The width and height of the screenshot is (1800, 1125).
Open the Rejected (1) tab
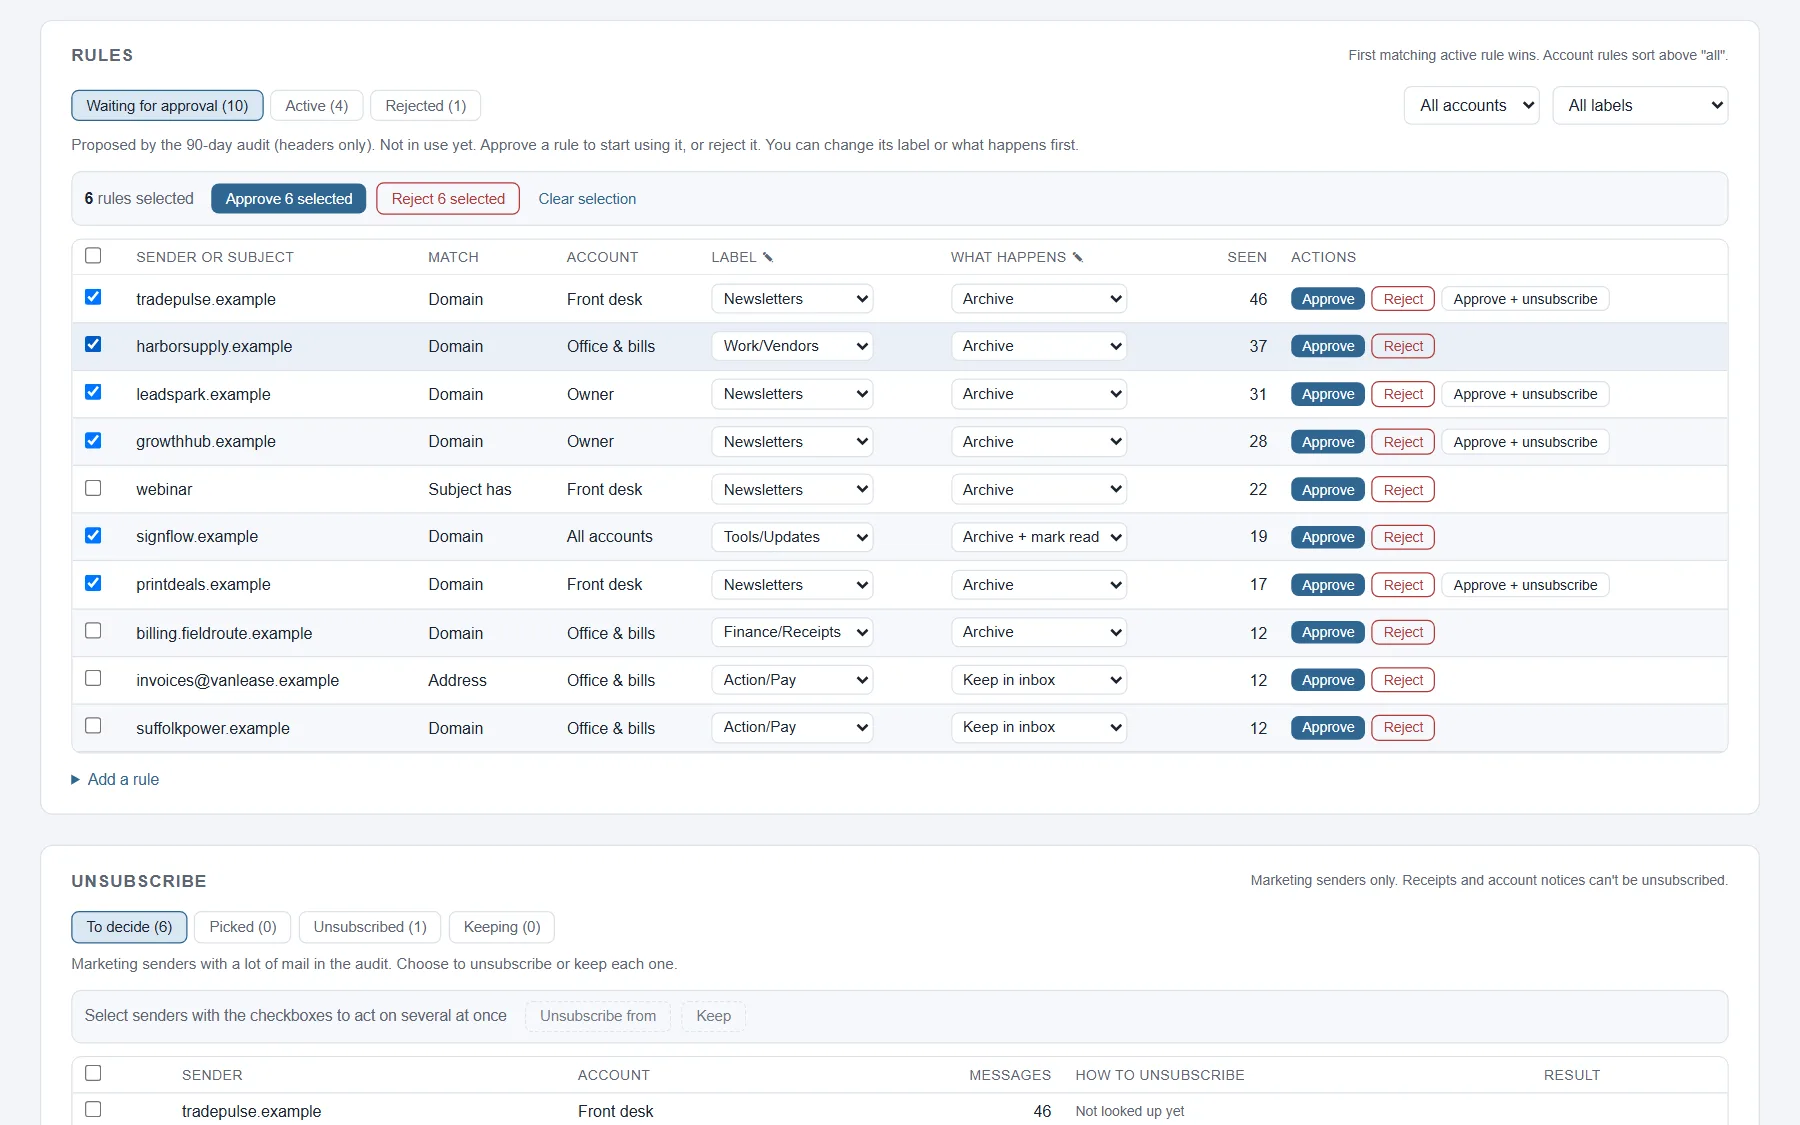point(425,106)
